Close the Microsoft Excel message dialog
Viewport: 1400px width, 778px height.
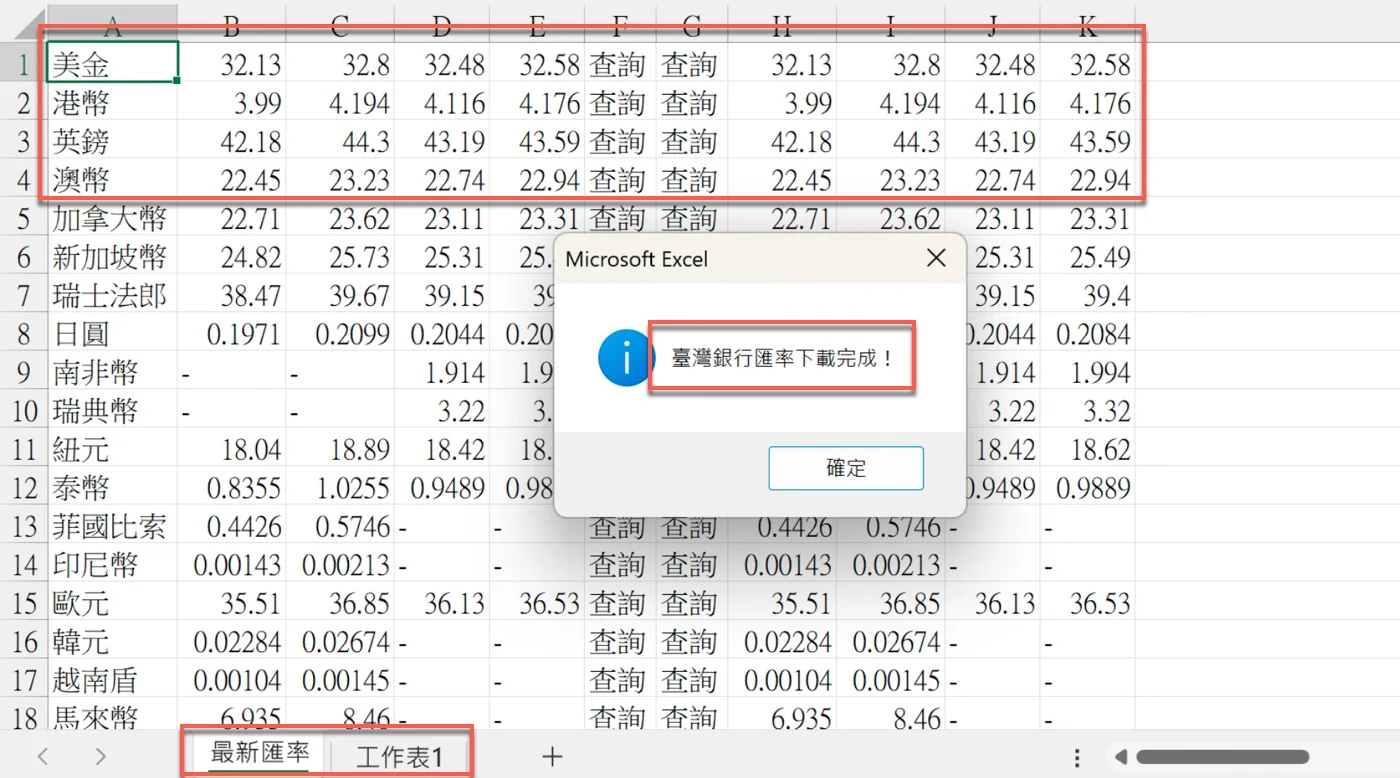point(936,259)
